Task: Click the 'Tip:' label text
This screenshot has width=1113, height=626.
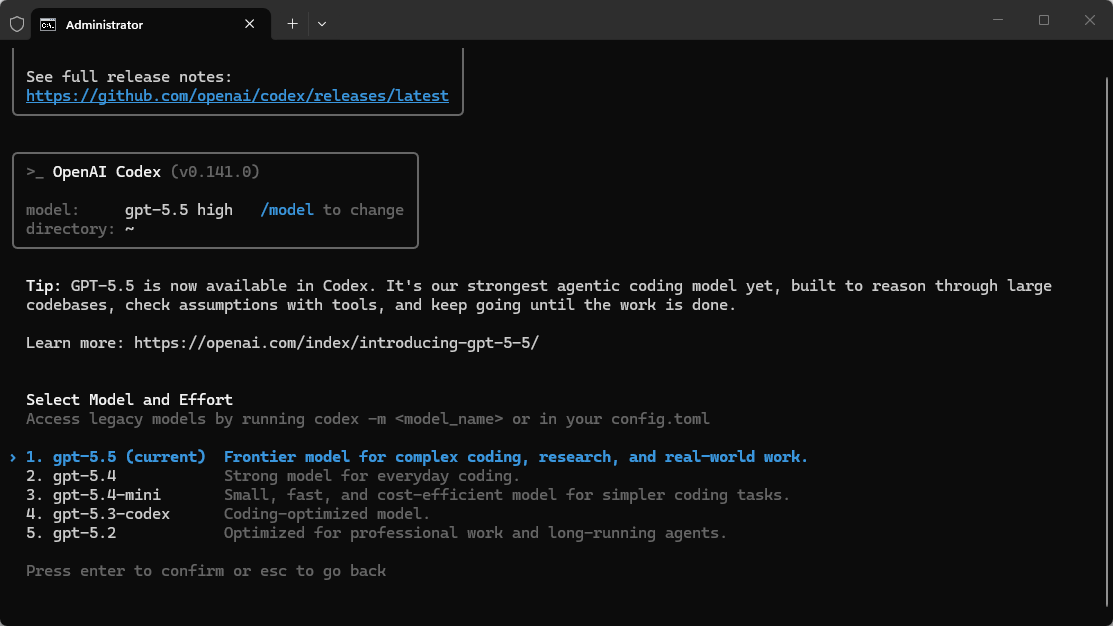Action: pyautogui.click(x=43, y=286)
